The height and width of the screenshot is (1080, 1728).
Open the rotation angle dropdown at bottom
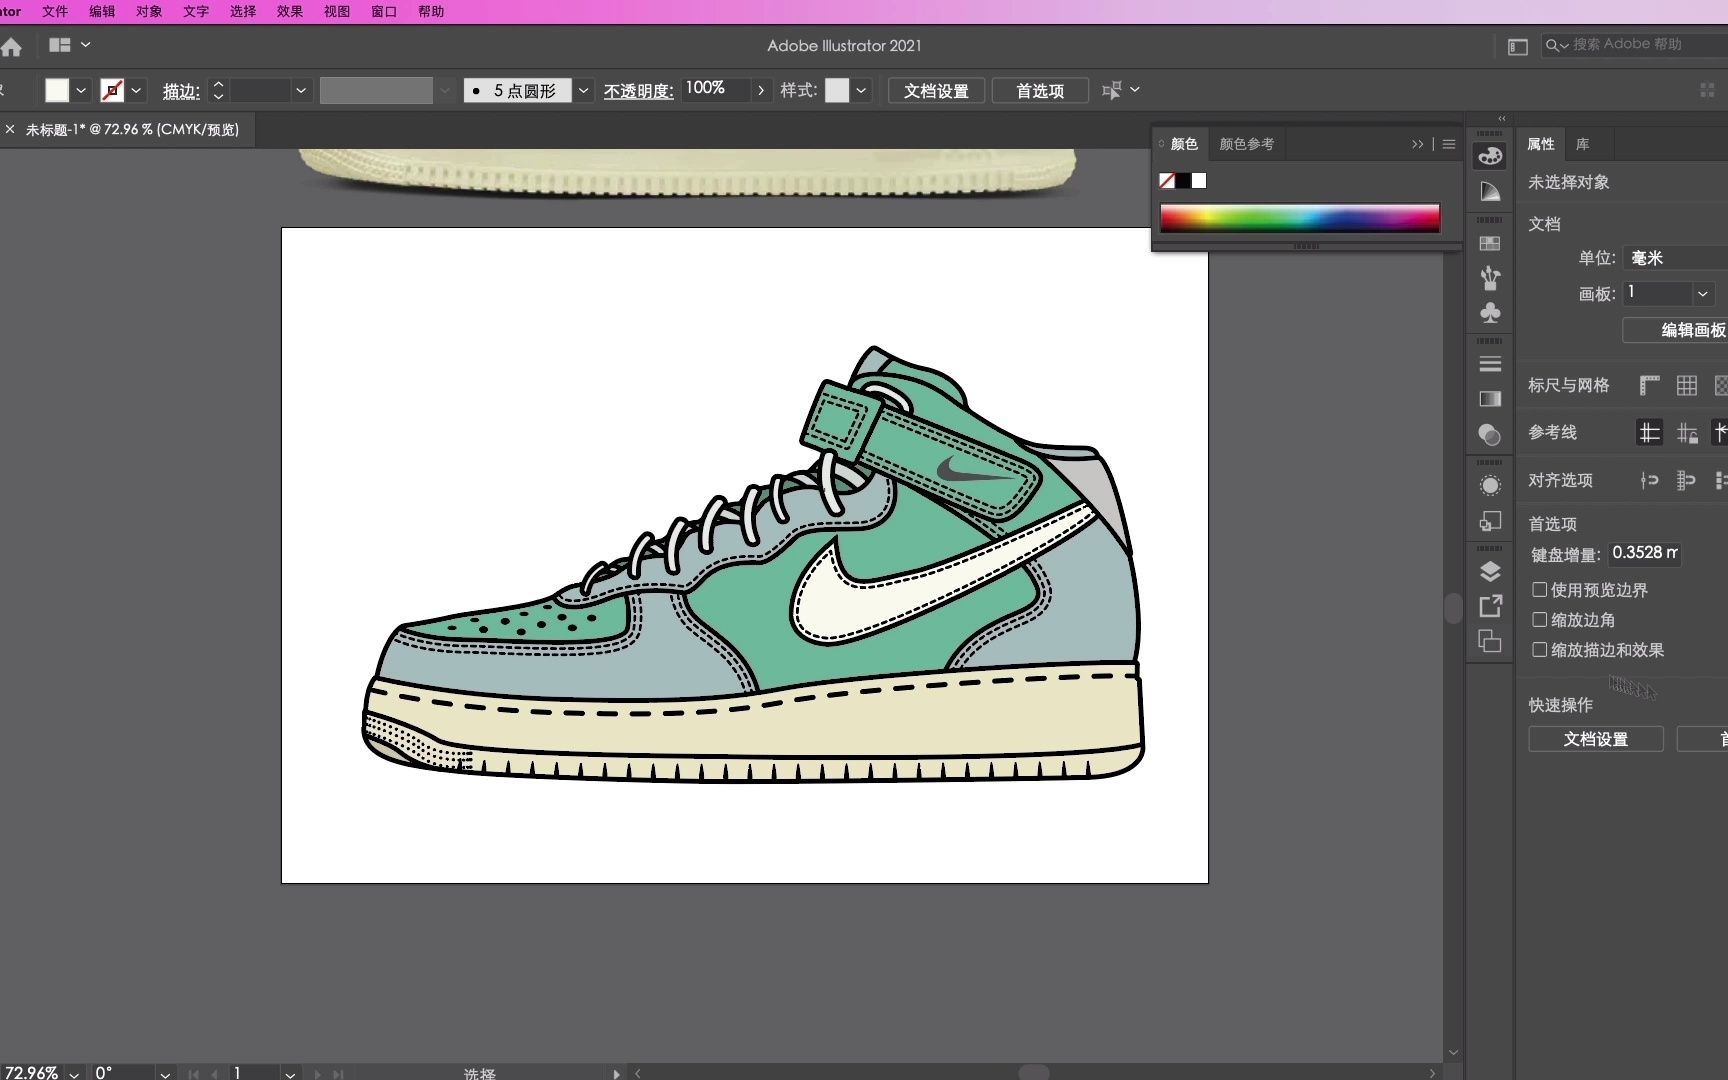coord(165,1074)
